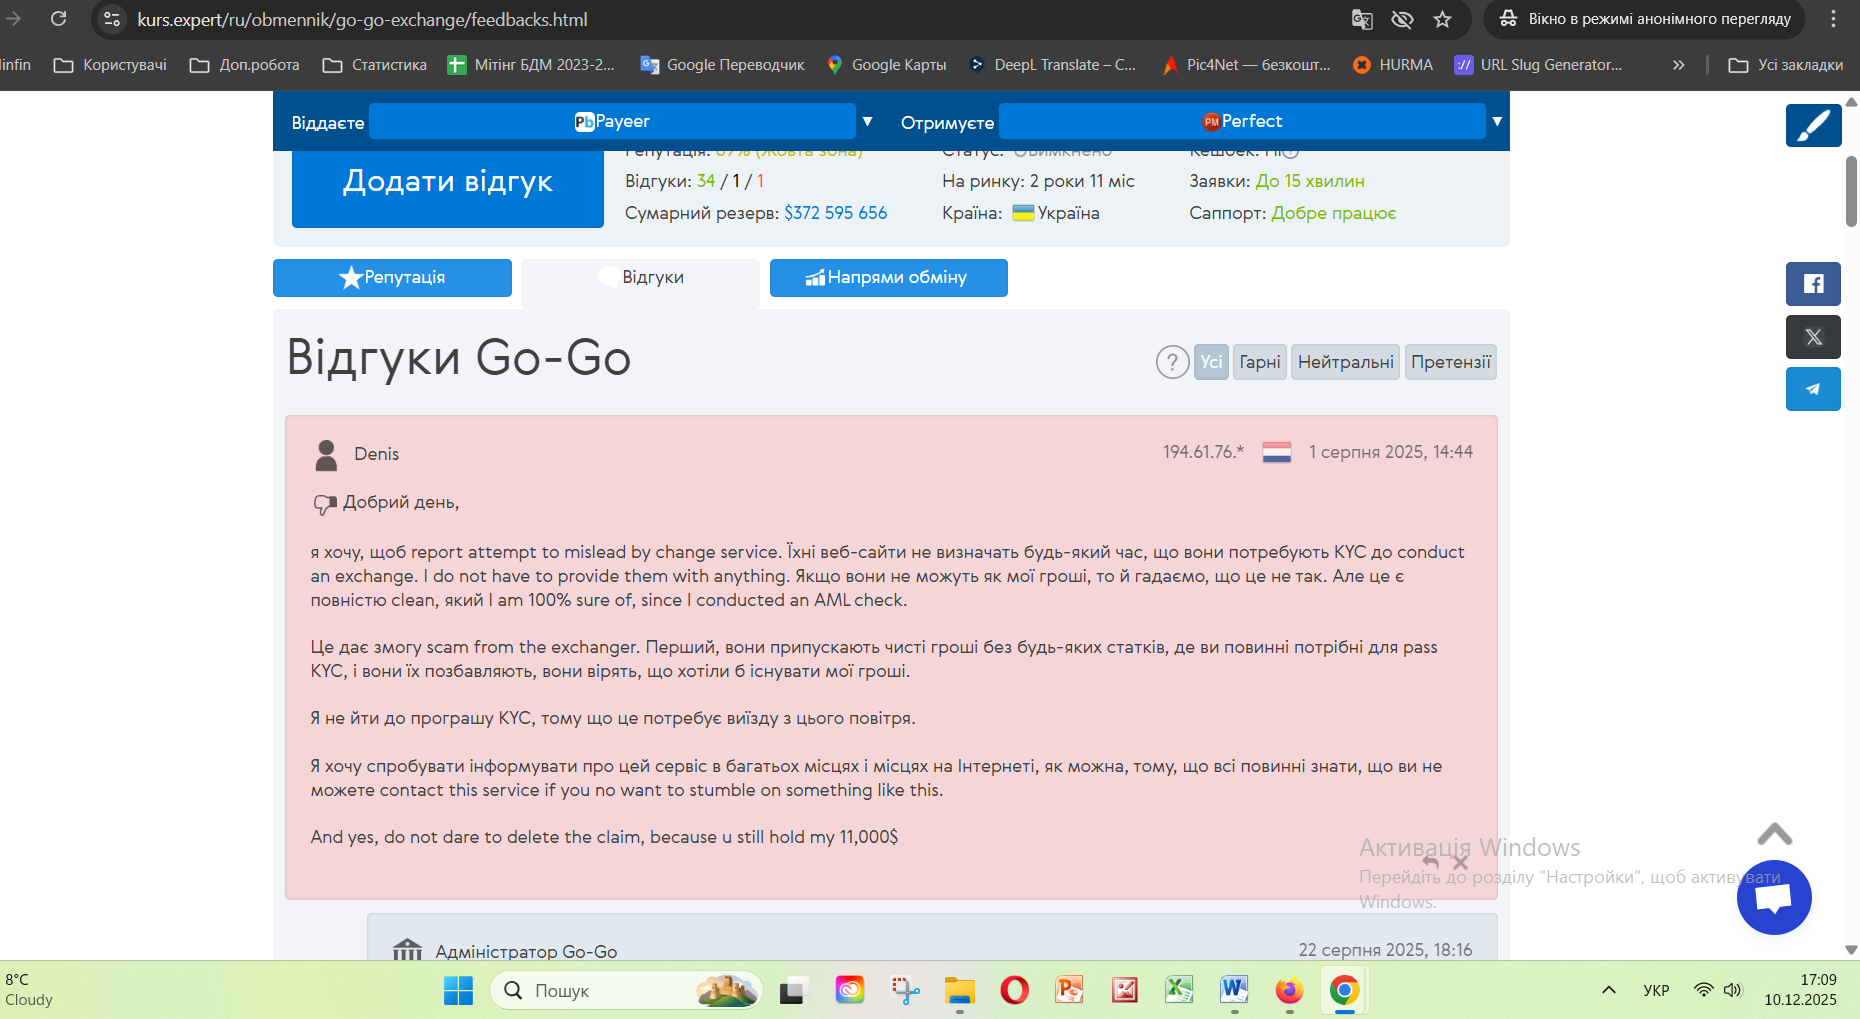Share the page on Telegram
The width and height of the screenshot is (1860, 1019).
1814,389
